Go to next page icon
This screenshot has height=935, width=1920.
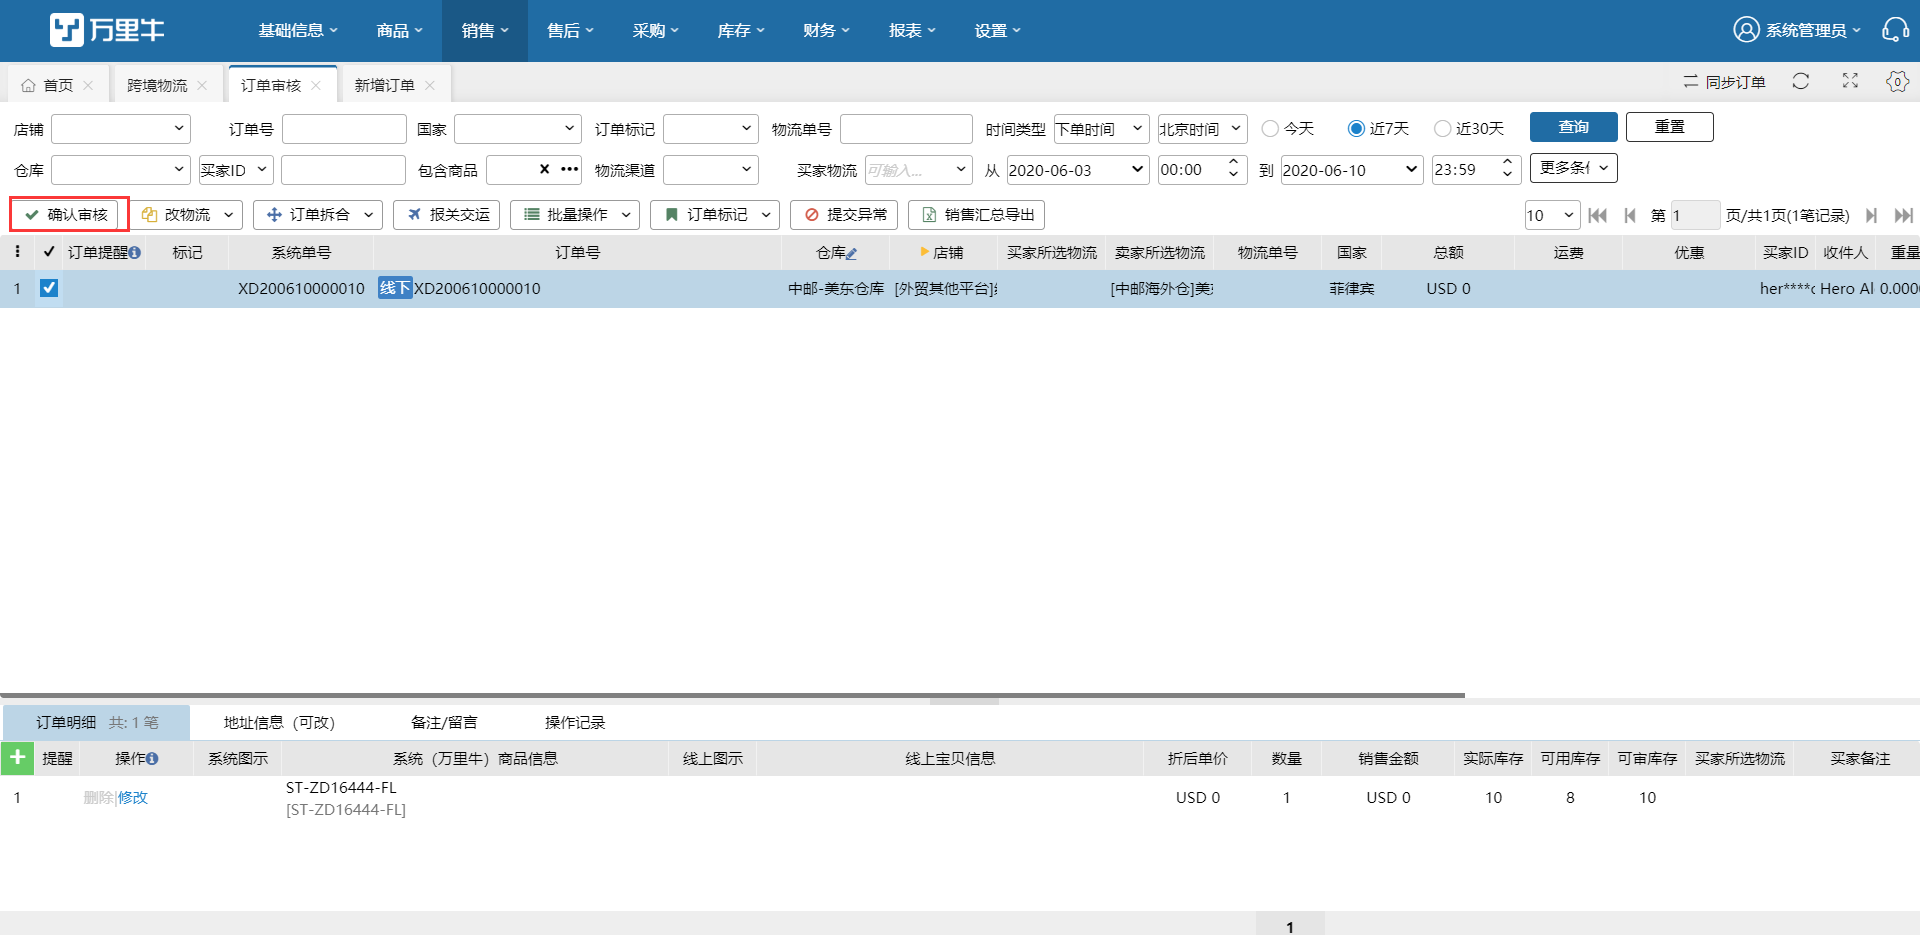[x=1870, y=215]
